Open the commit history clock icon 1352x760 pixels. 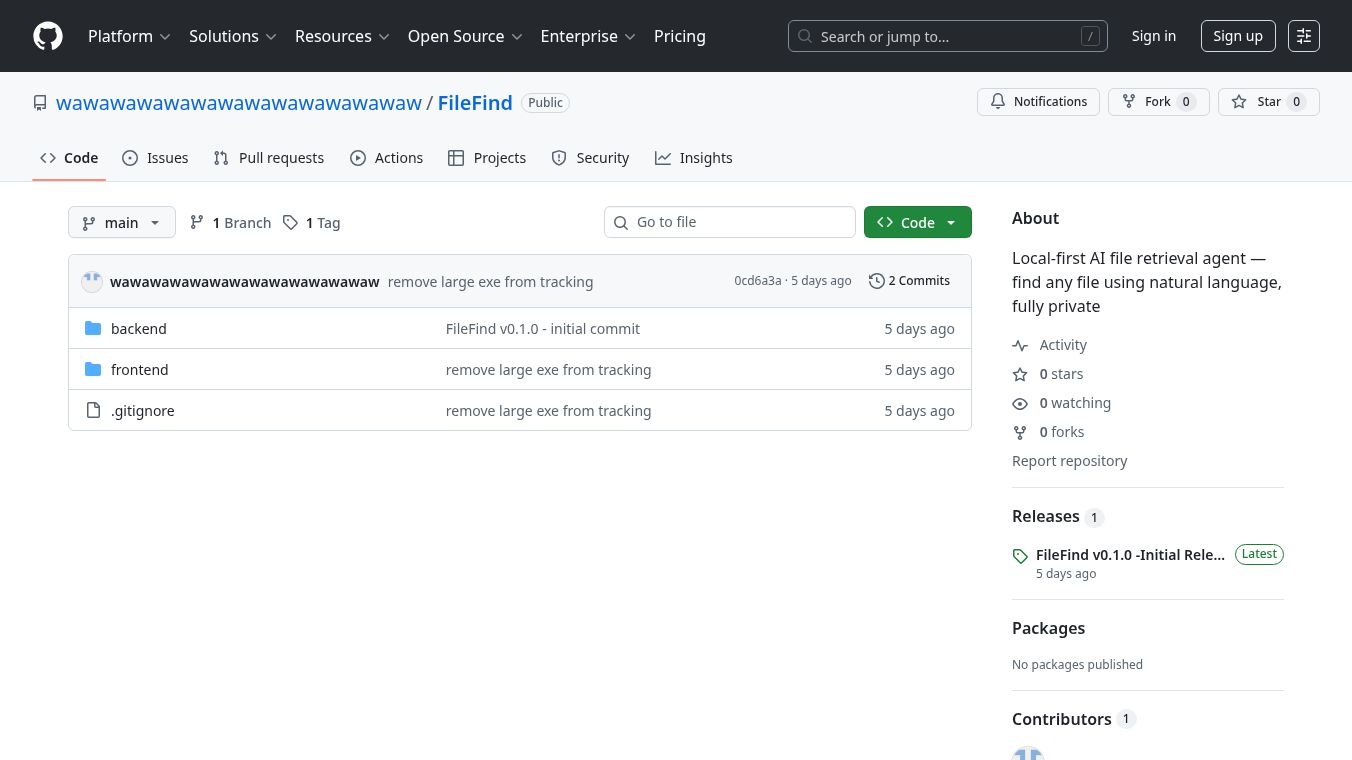tap(877, 281)
